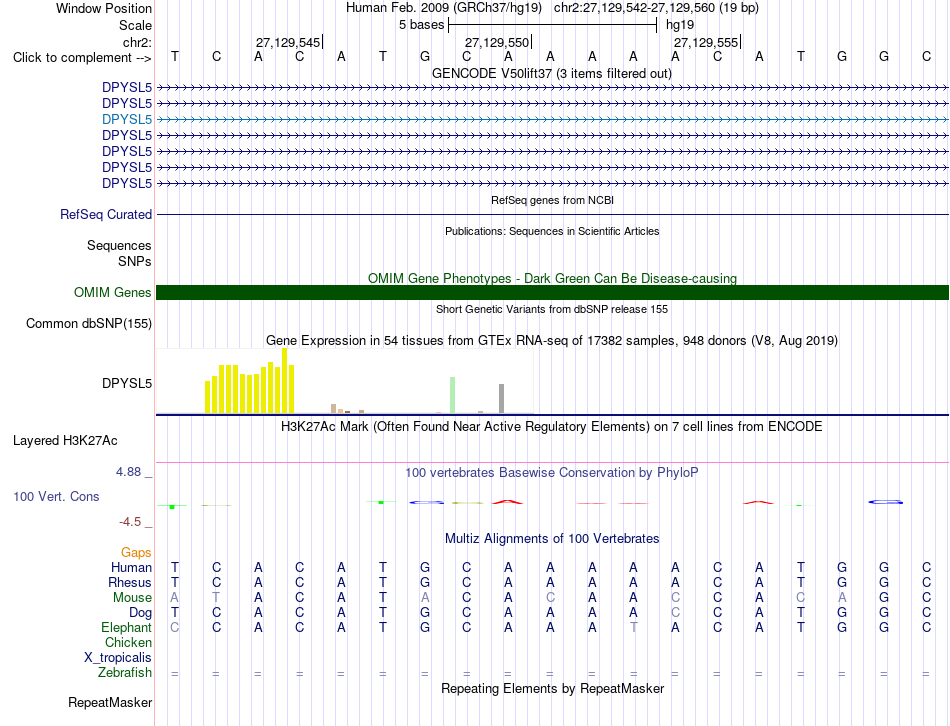The width and height of the screenshot is (950, 726).
Task: Click the -4.5 PhyloP lower scale value
Action: [130, 522]
